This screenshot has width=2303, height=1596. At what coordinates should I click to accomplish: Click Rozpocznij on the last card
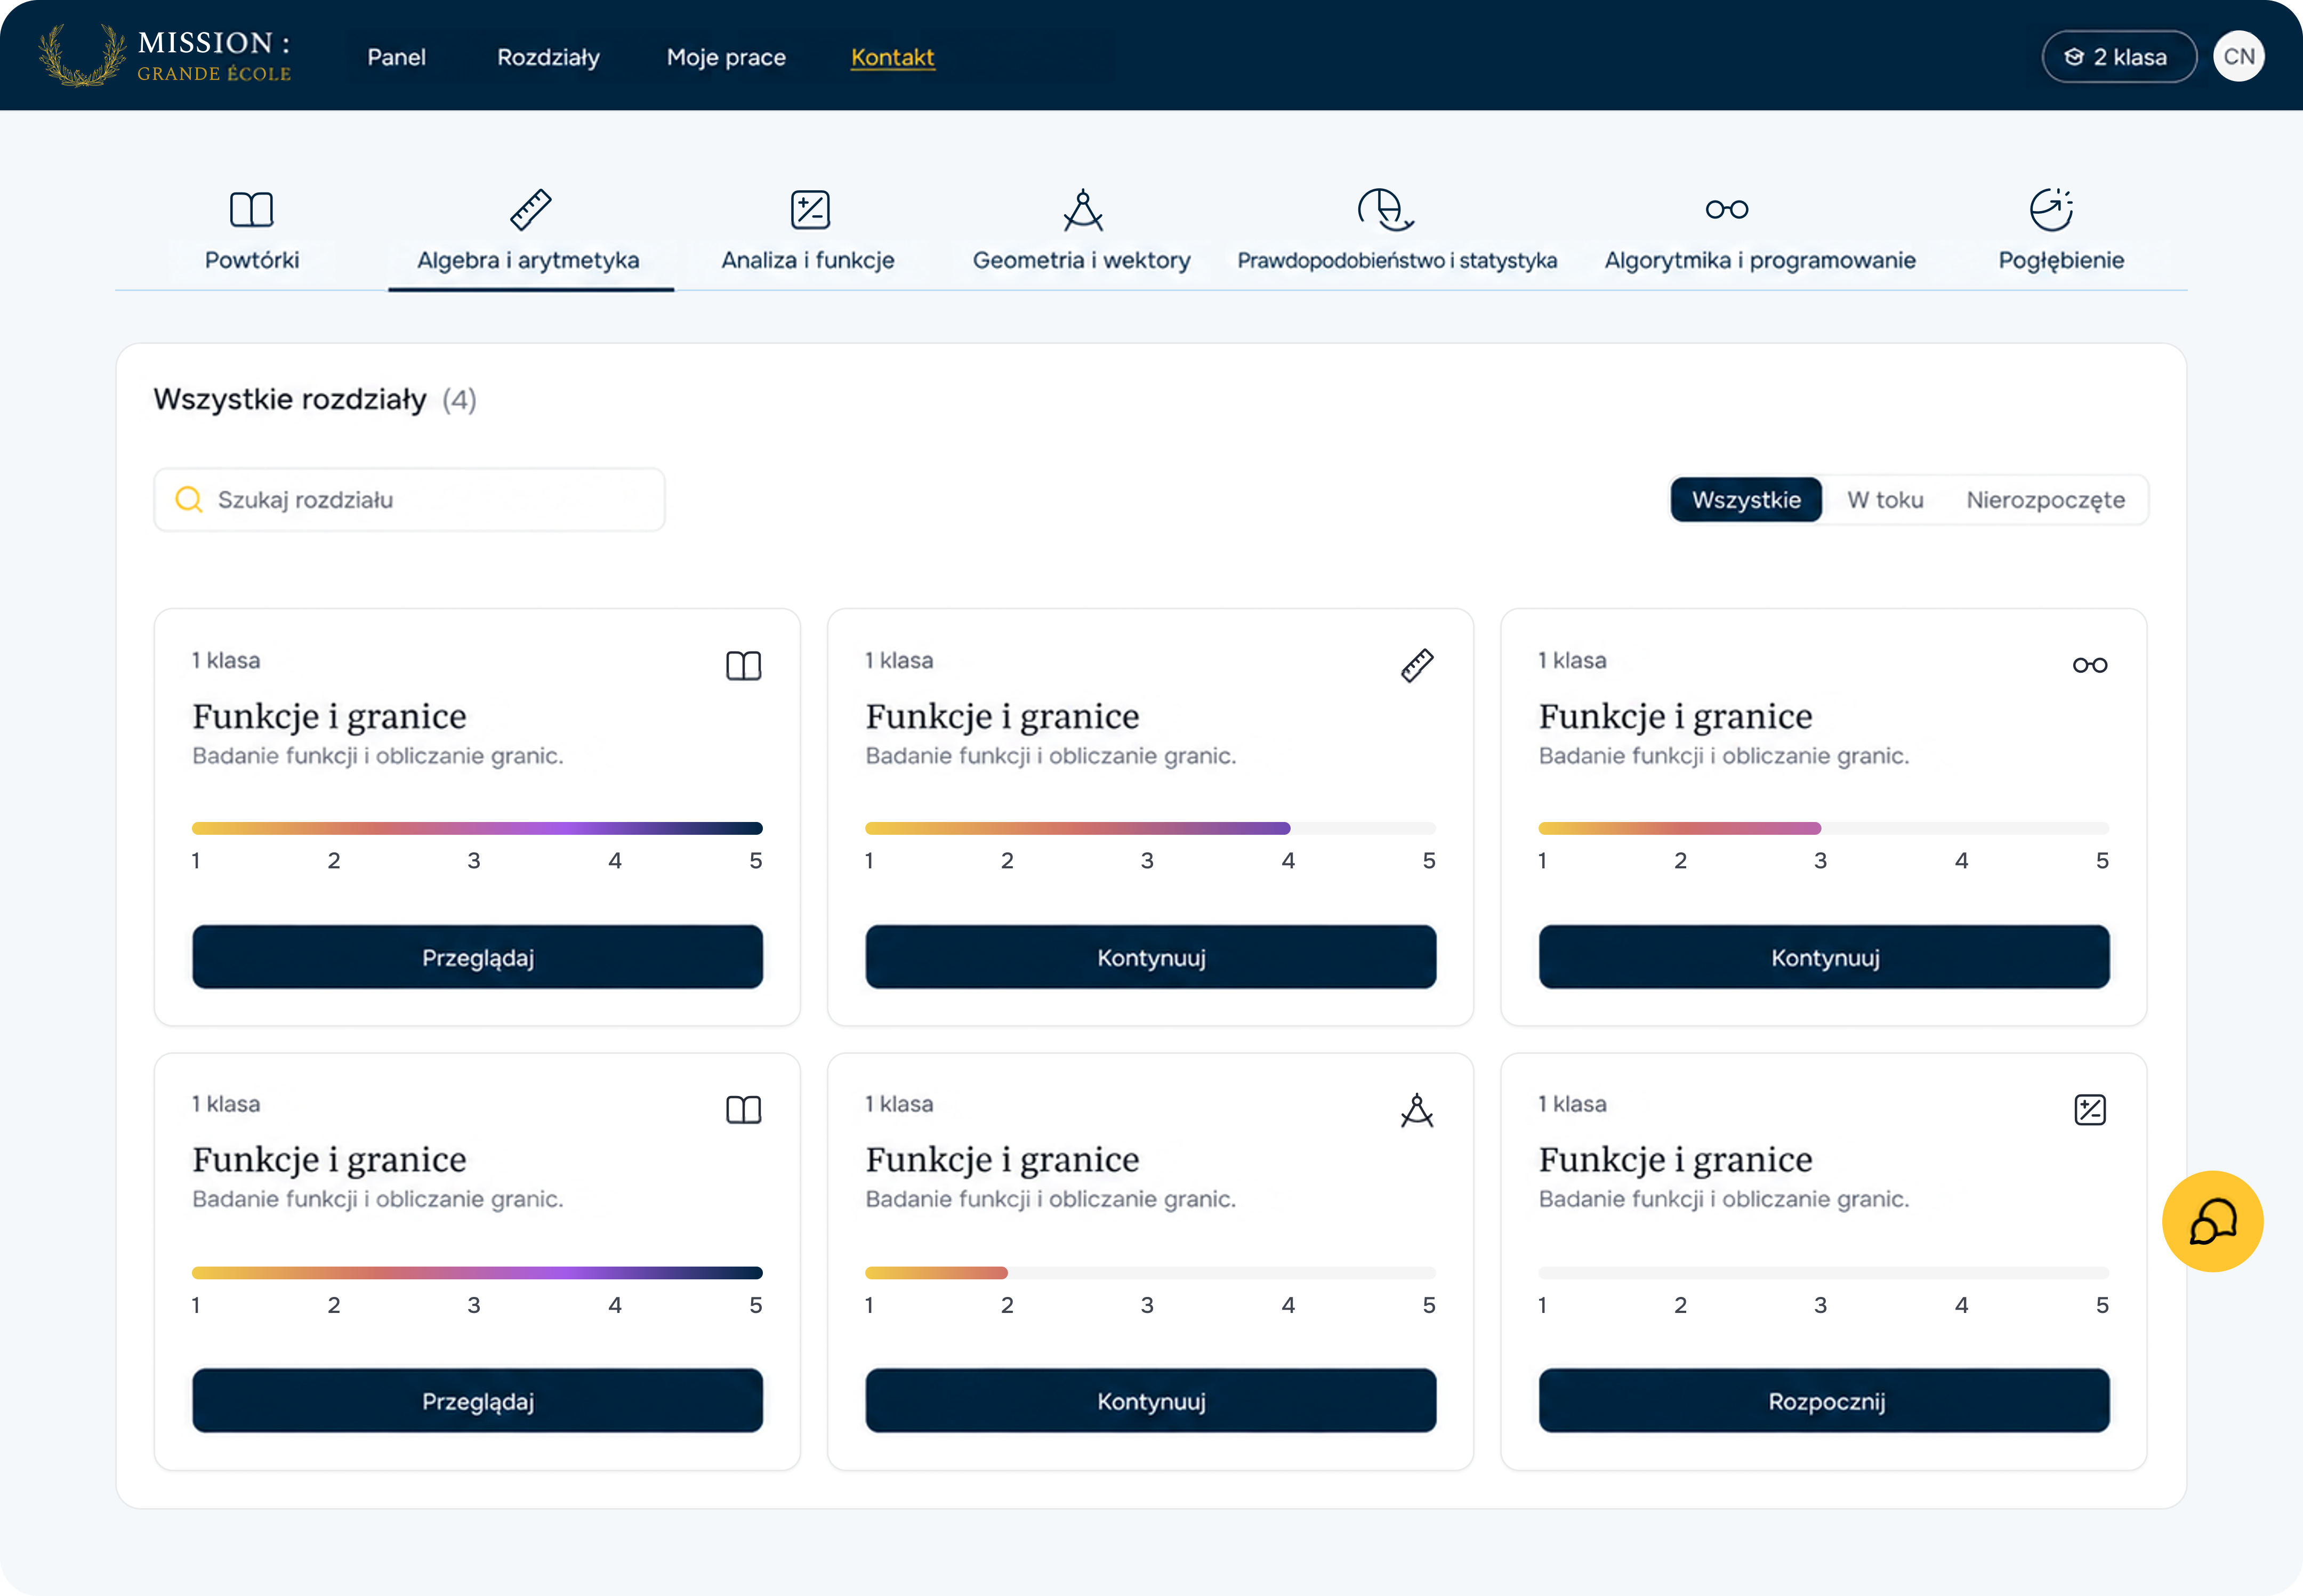pyautogui.click(x=1824, y=1401)
